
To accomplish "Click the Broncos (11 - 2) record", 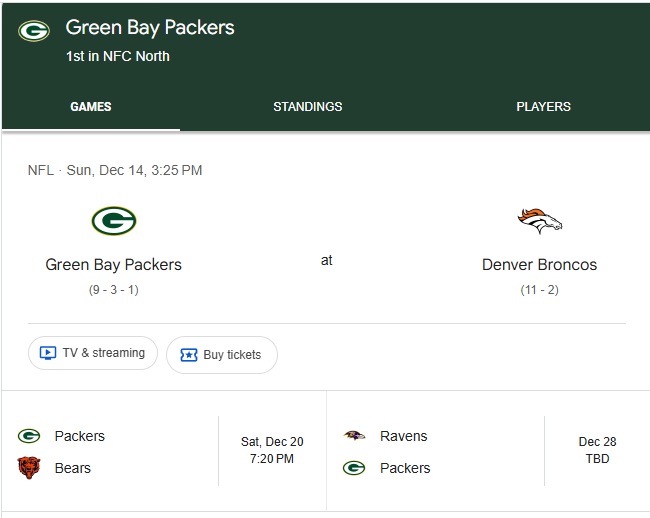I will tap(539, 290).
